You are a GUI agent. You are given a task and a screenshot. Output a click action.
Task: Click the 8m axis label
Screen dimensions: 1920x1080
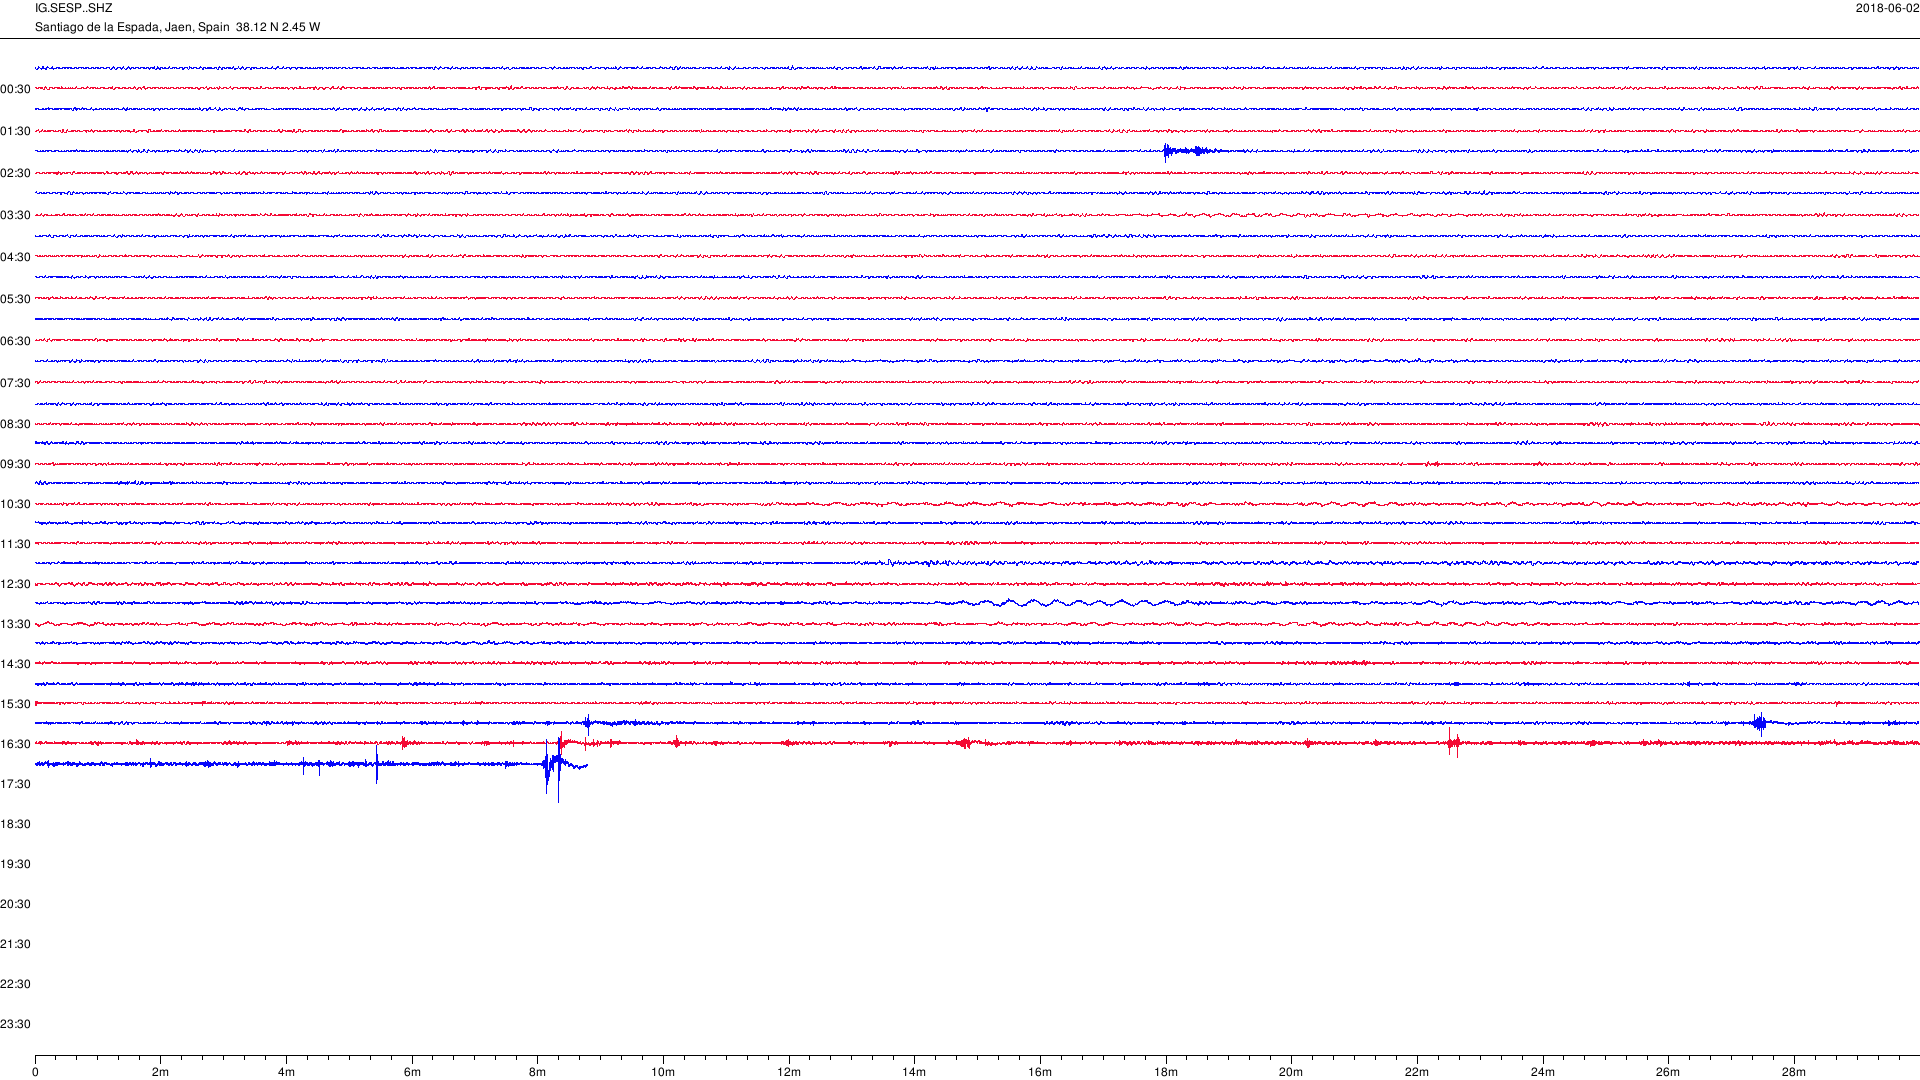point(537,1072)
